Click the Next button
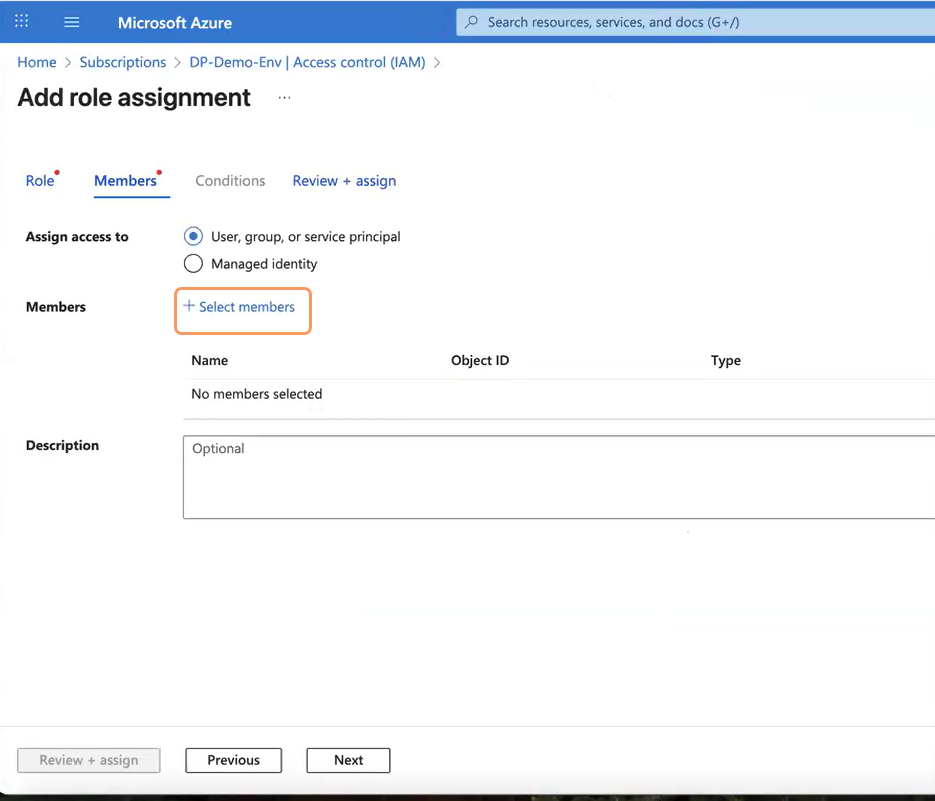 click(x=348, y=760)
